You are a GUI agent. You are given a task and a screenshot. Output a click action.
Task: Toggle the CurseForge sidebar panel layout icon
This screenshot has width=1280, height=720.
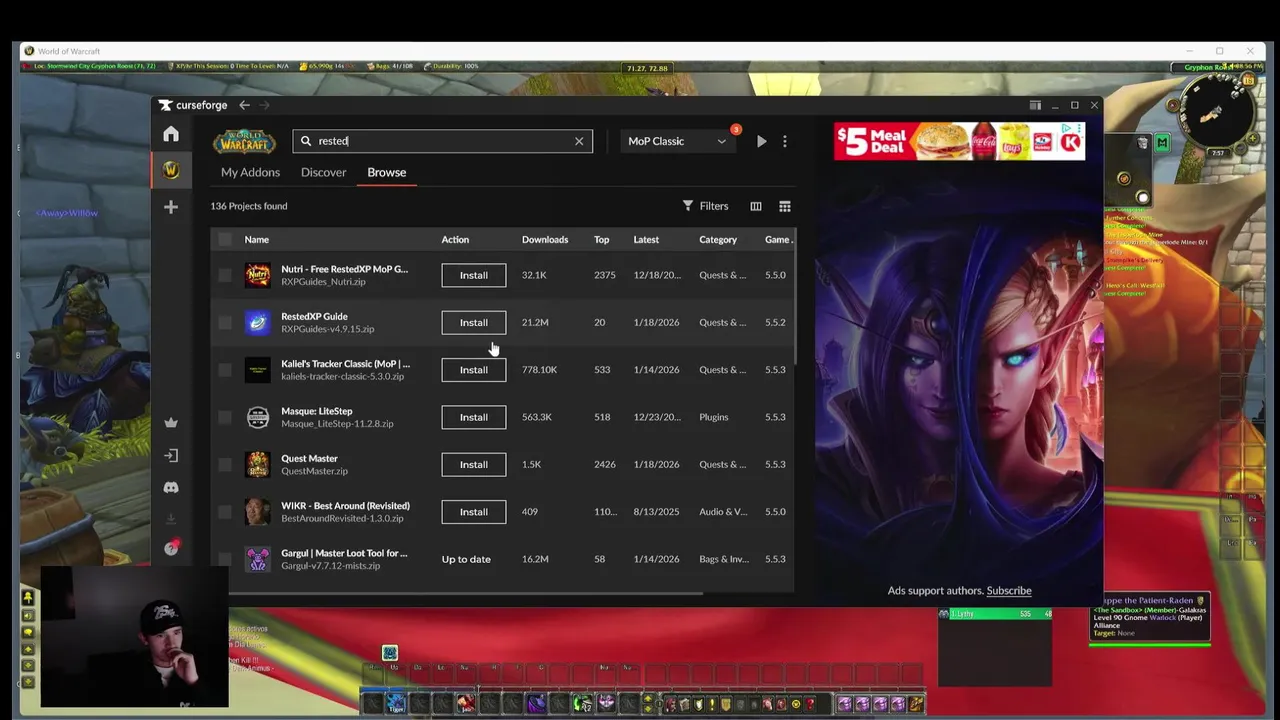[x=1035, y=105]
